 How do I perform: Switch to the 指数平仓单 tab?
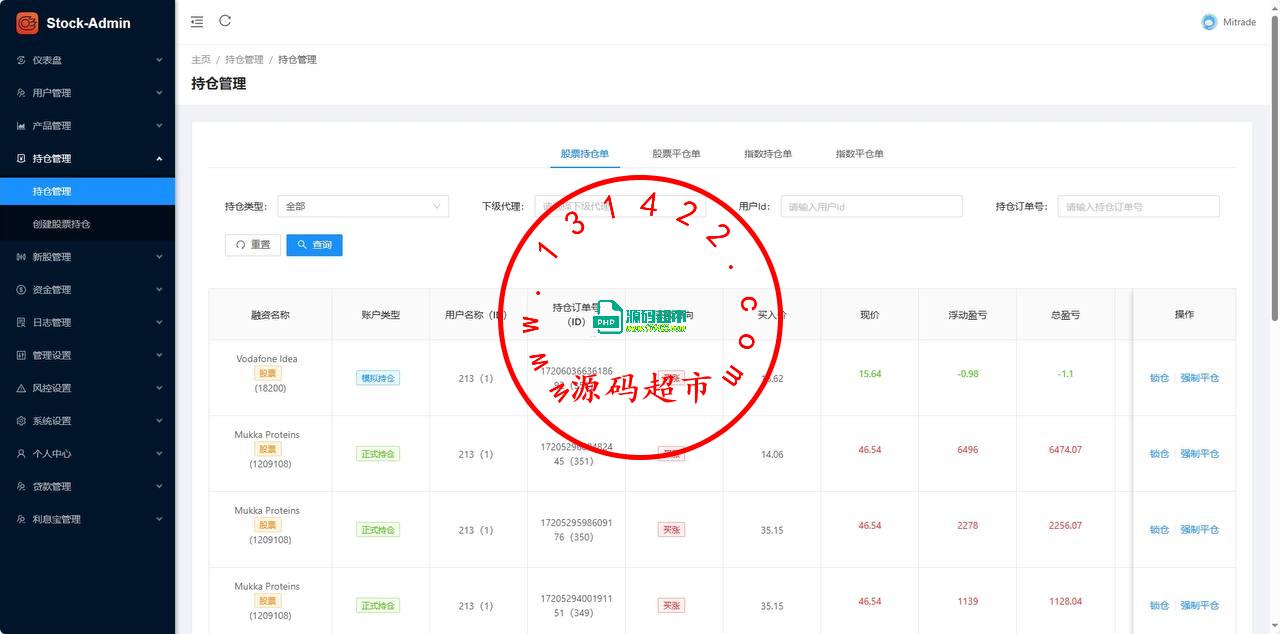860,154
